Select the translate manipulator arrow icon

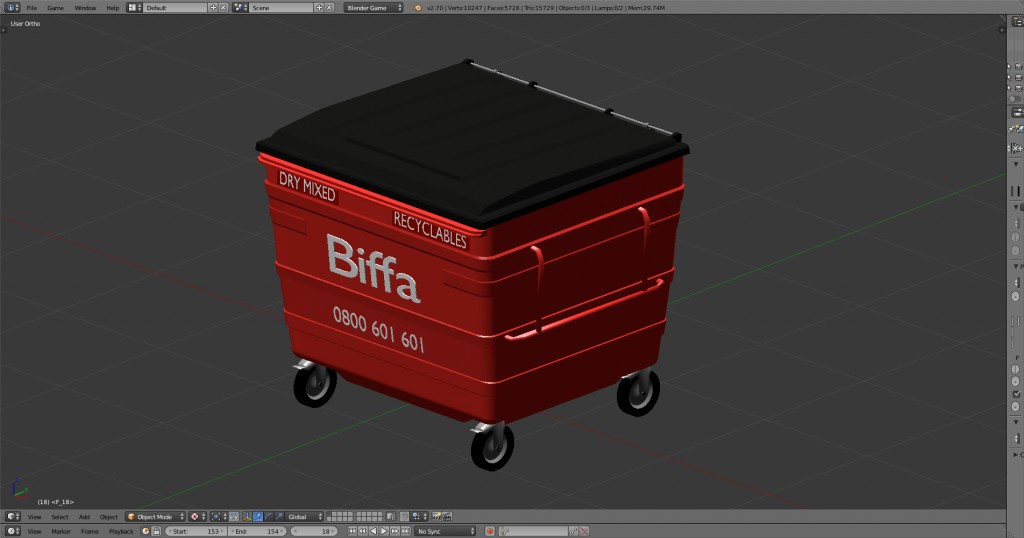pyautogui.click(x=258, y=517)
